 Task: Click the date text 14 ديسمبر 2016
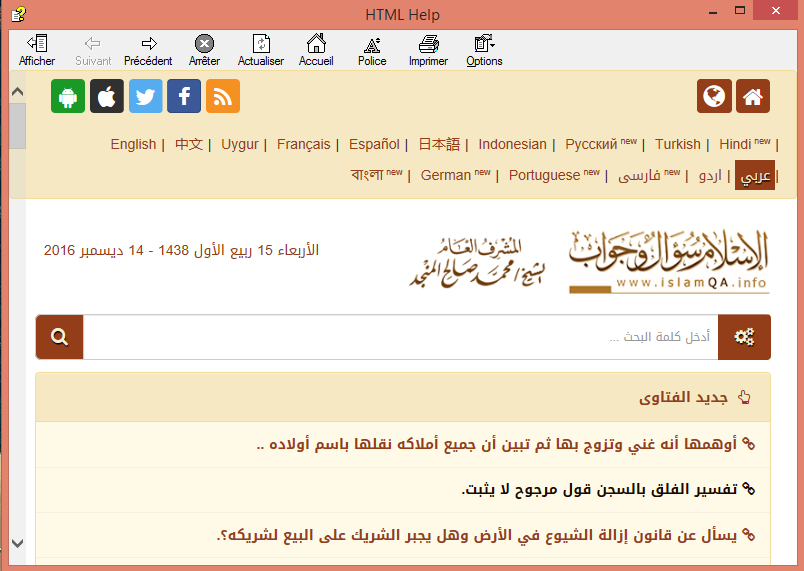point(94,250)
